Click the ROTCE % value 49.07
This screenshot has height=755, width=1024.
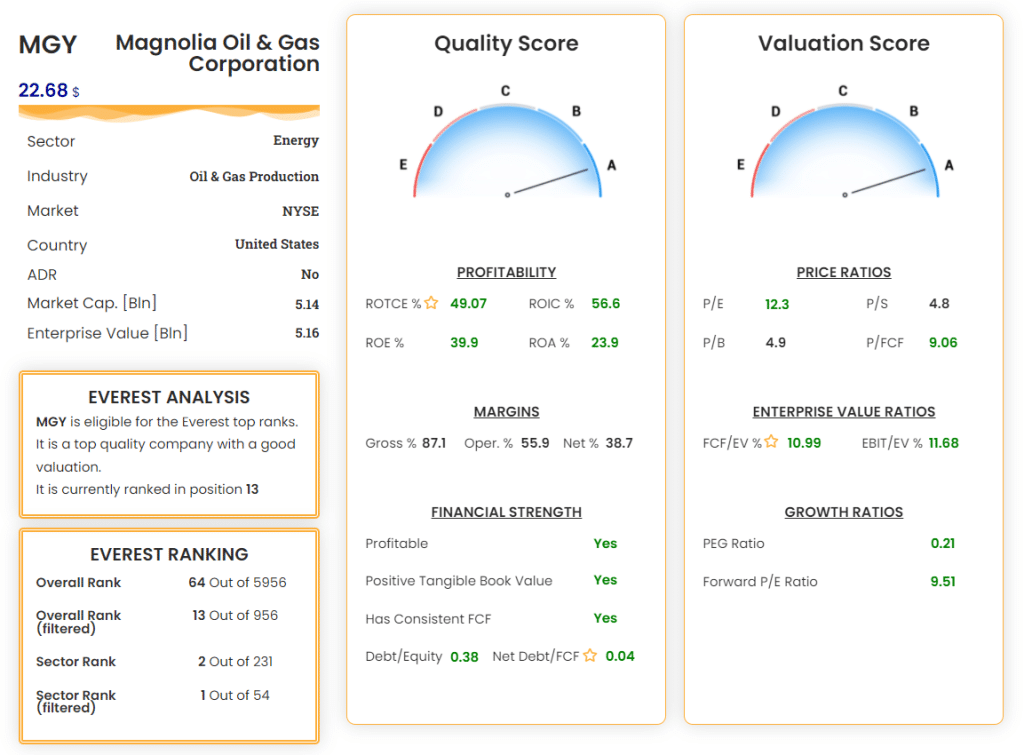[468, 304]
